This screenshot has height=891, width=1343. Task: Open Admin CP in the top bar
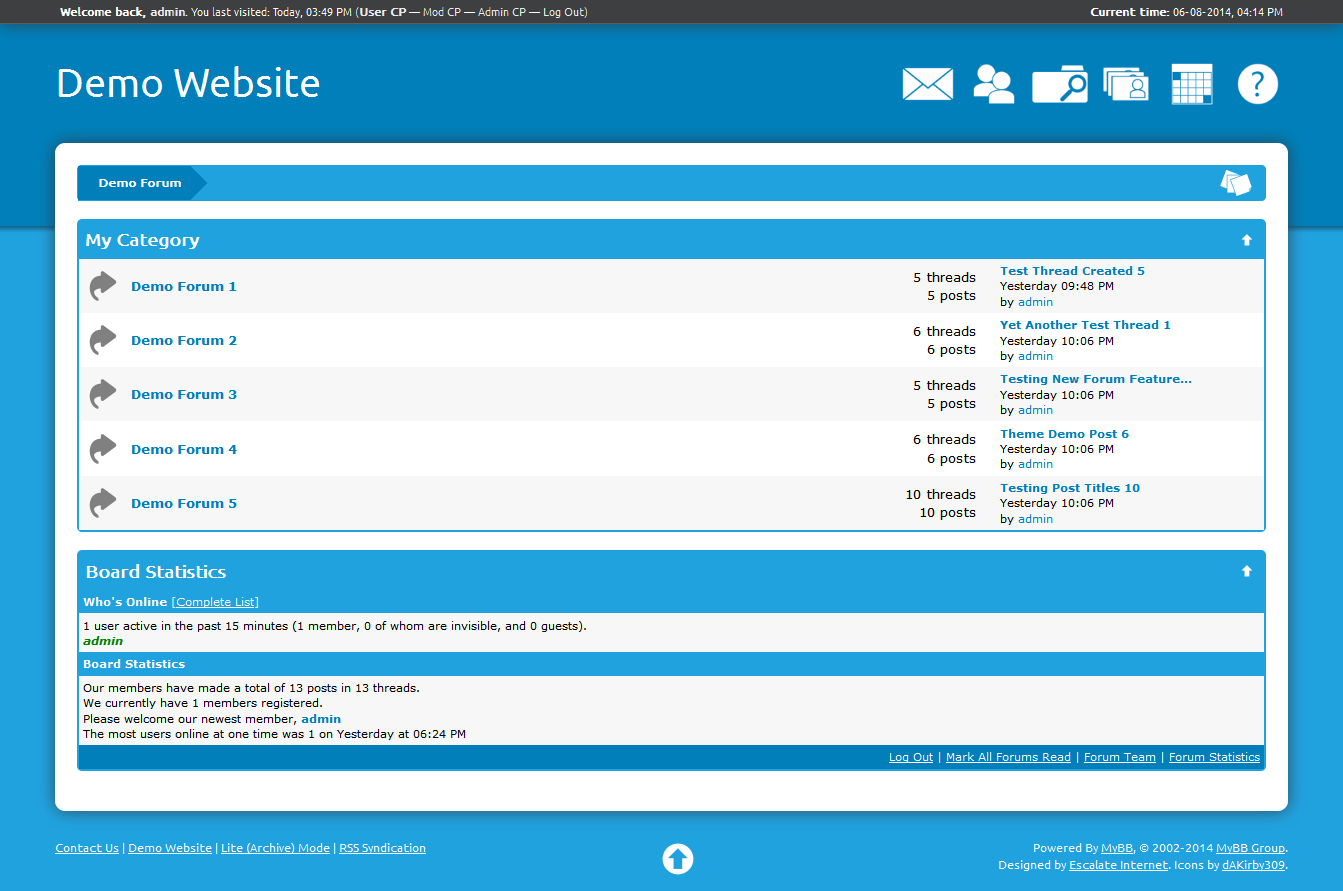[501, 12]
